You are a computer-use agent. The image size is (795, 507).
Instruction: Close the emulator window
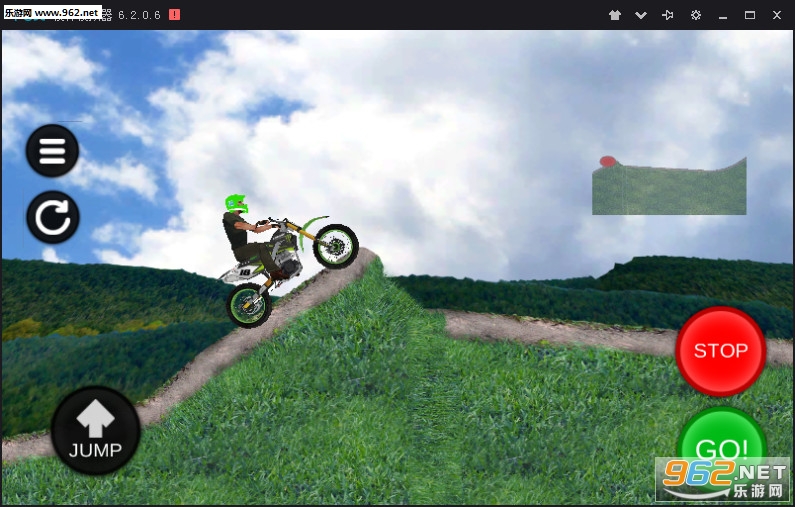coord(777,15)
